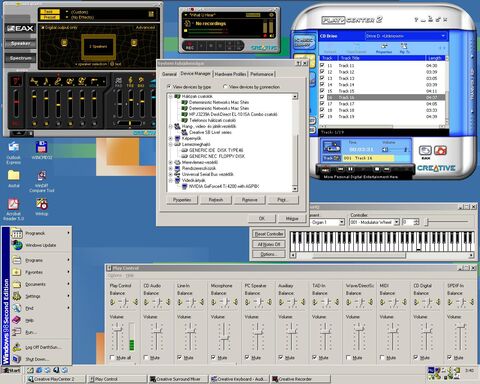480x384 pixels.
Task: Choose Shut Down in the Start menu
Action: coord(40,359)
